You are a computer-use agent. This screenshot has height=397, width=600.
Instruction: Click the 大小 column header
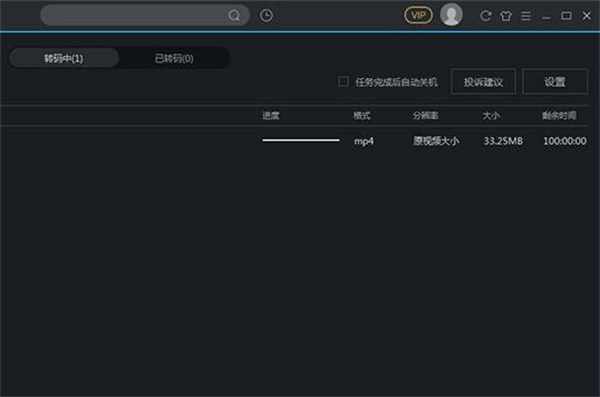tap(491, 116)
